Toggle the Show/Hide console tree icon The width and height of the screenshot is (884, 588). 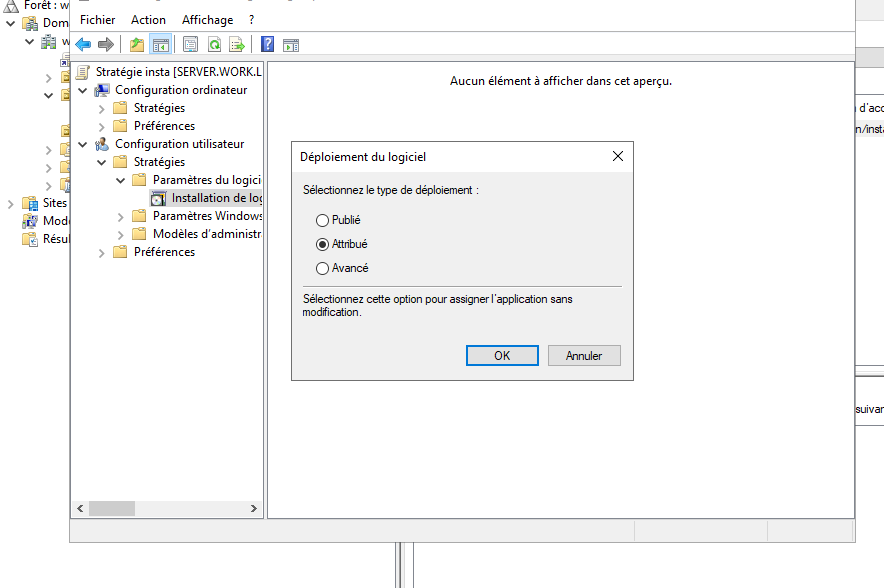tap(160, 44)
